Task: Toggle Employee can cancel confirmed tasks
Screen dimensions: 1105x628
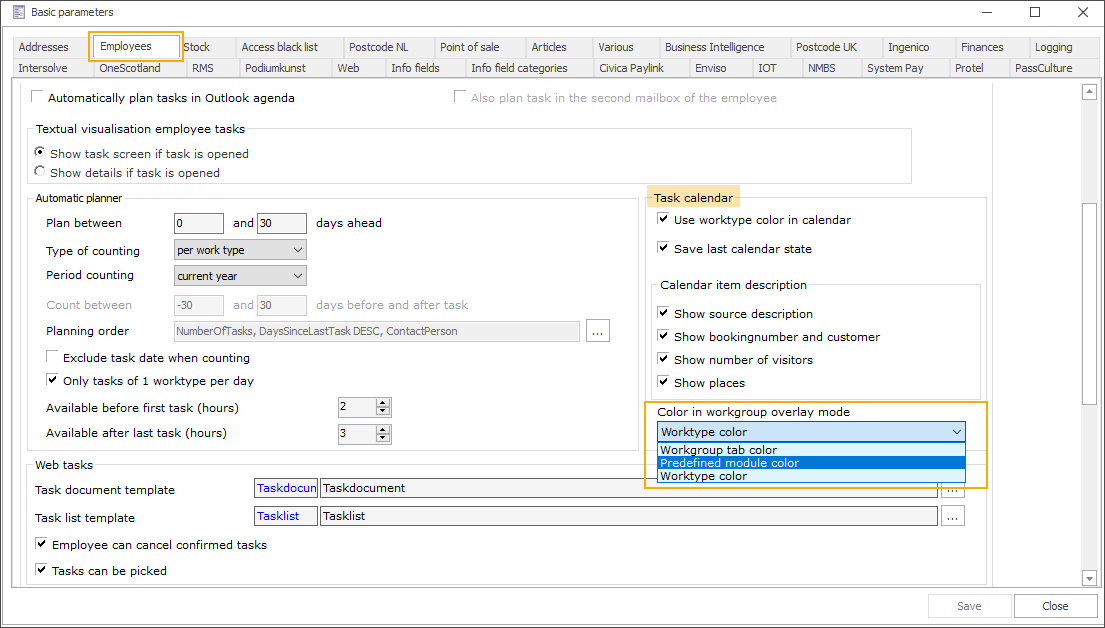Action: (x=41, y=544)
